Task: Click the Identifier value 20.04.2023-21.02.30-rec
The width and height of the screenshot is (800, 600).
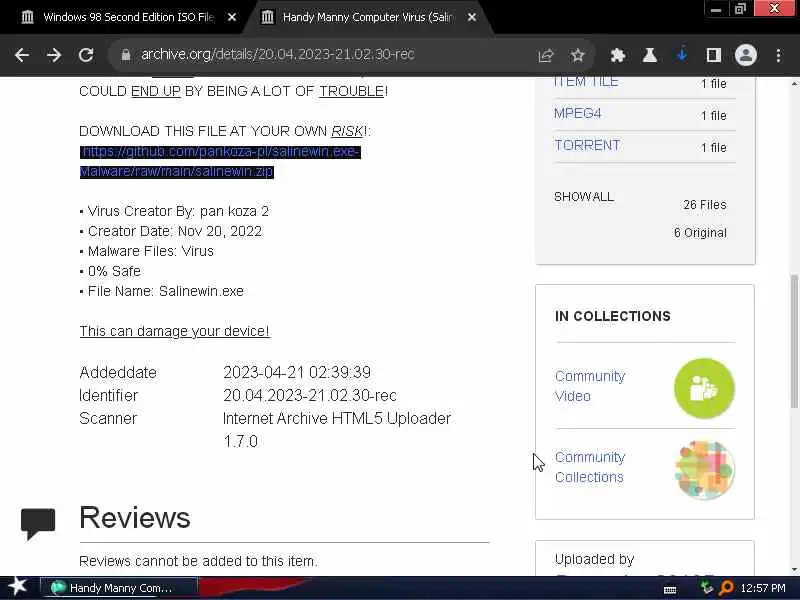Action: pos(310,395)
